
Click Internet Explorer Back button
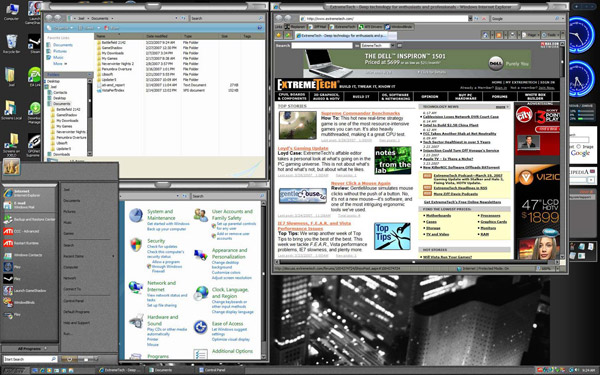click(279, 18)
